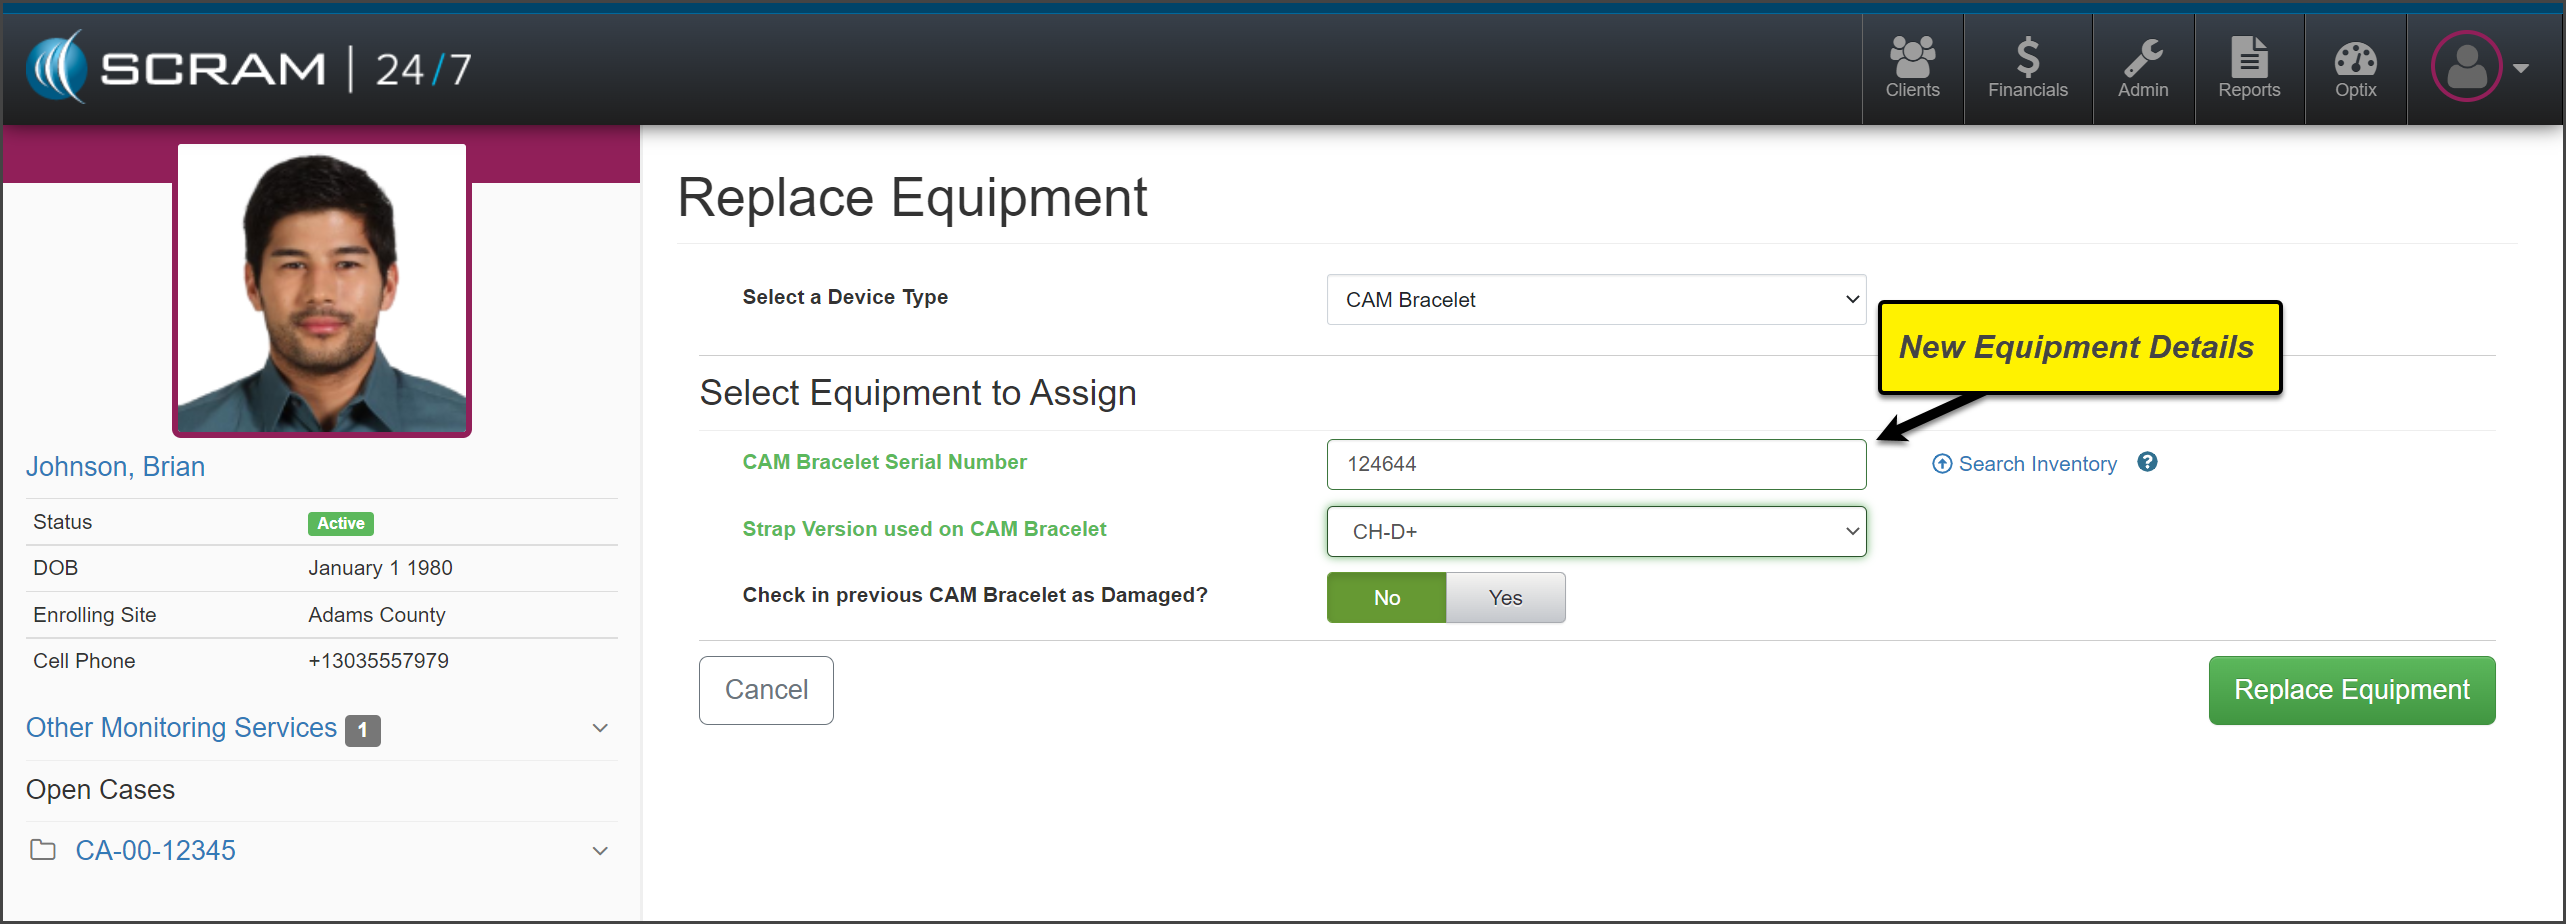Open the Strap Version dropdown
This screenshot has width=2566, height=924.
tap(1596, 532)
